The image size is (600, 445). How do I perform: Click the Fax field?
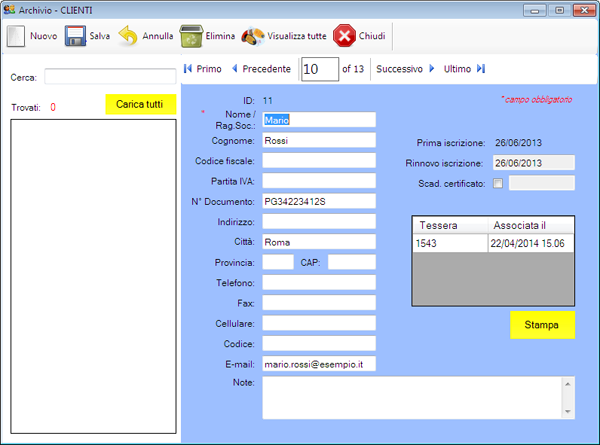[319, 303]
